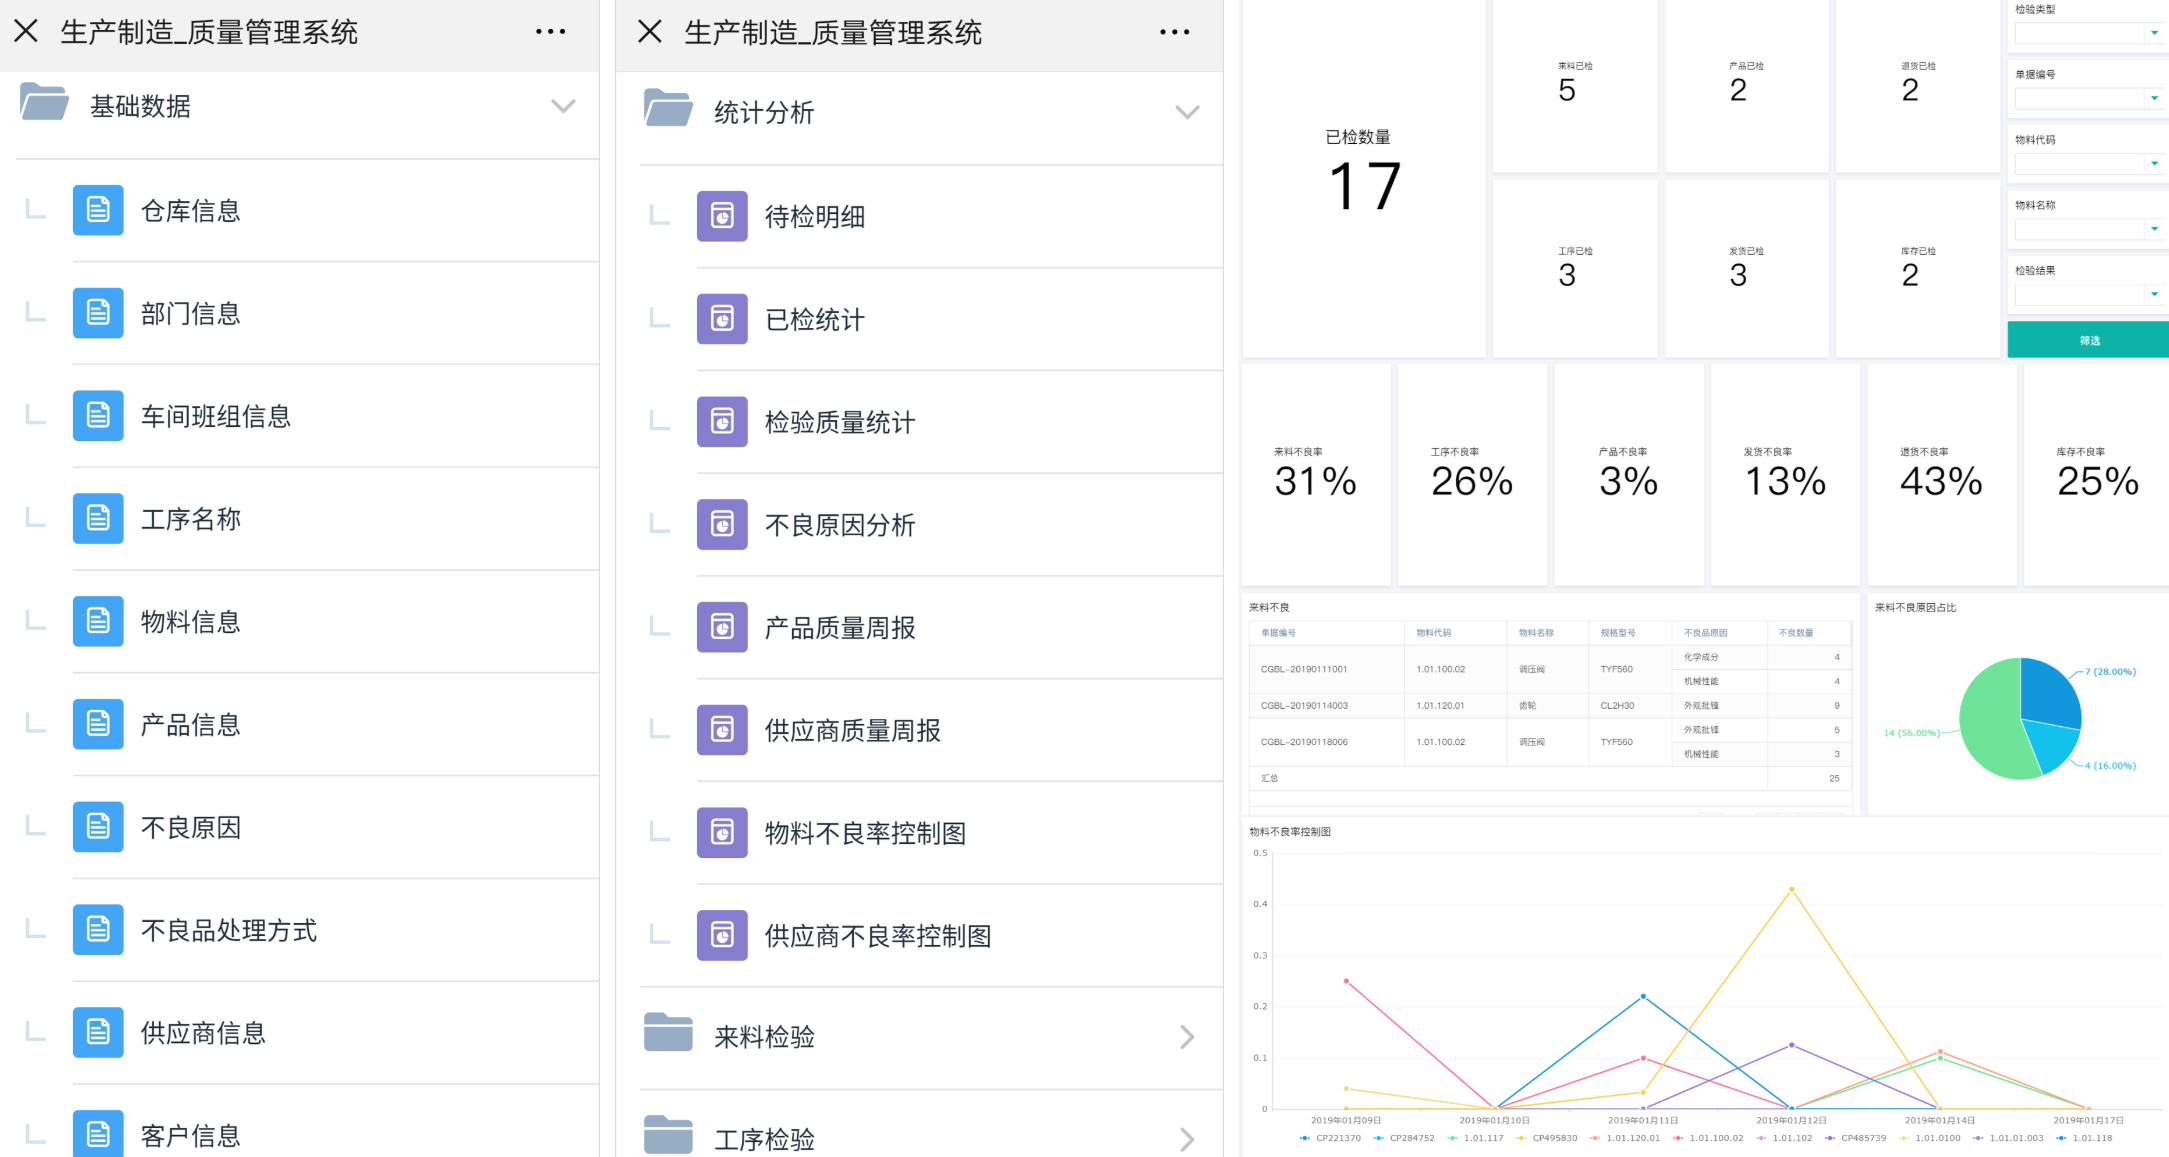Viewport: 2169px width, 1157px height.
Task: Select the 不良品处理方式 document icon
Action: click(x=98, y=930)
